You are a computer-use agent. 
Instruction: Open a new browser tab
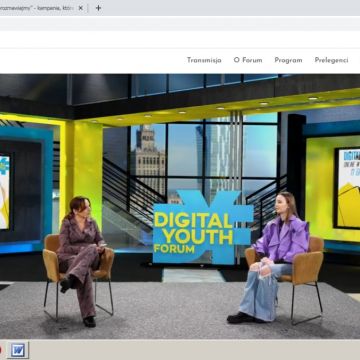click(x=98, y=8)
